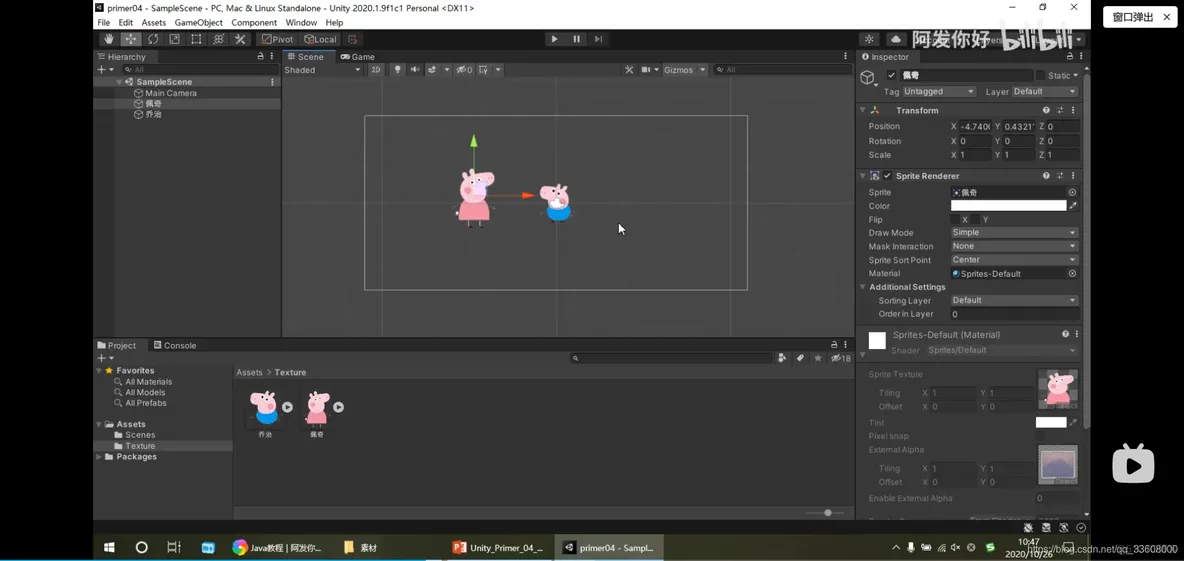Open Sprite Renderer more options menu
Image resolution: width=1184 pixels, height=561 pixels.
(x=1074, y=176)
